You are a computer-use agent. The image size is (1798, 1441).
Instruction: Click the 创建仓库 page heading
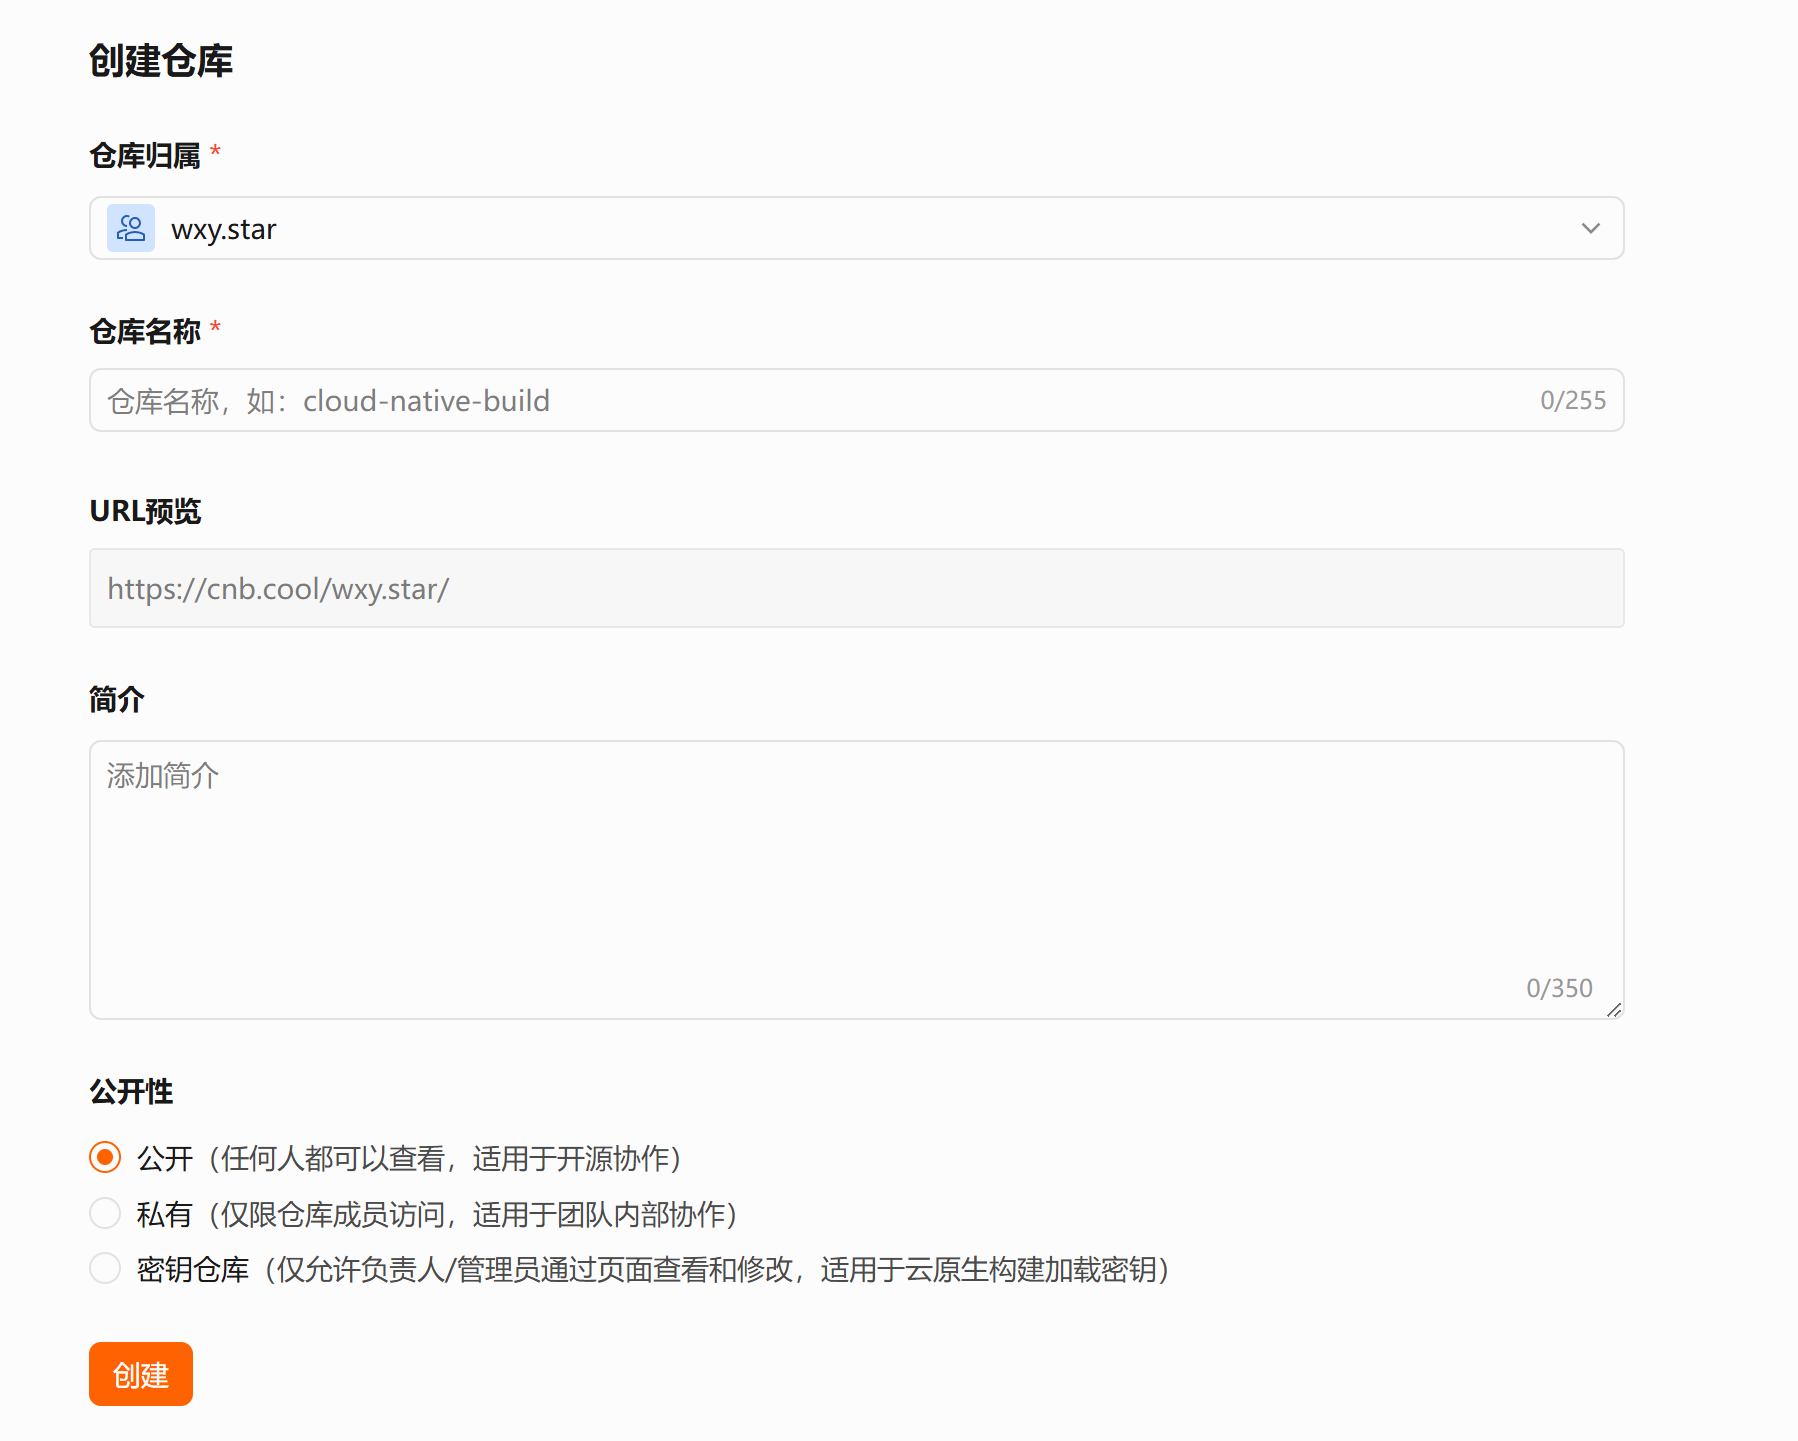click(161, 61)
